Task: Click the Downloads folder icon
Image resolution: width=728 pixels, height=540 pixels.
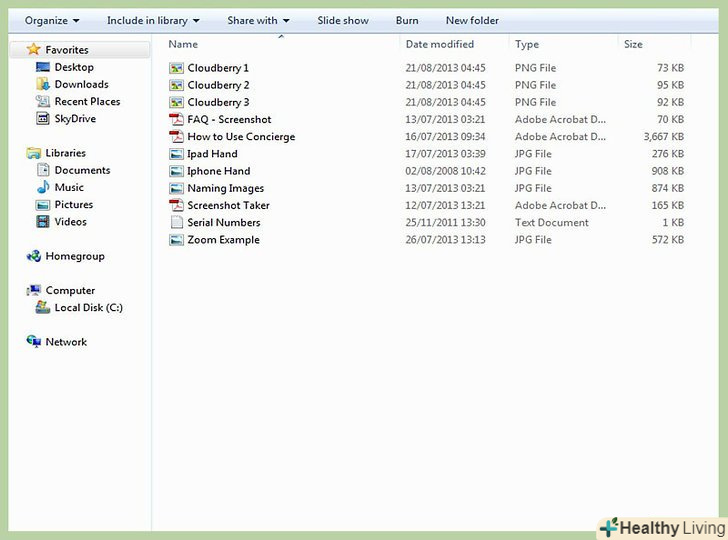Action: (x=43, y=84)
